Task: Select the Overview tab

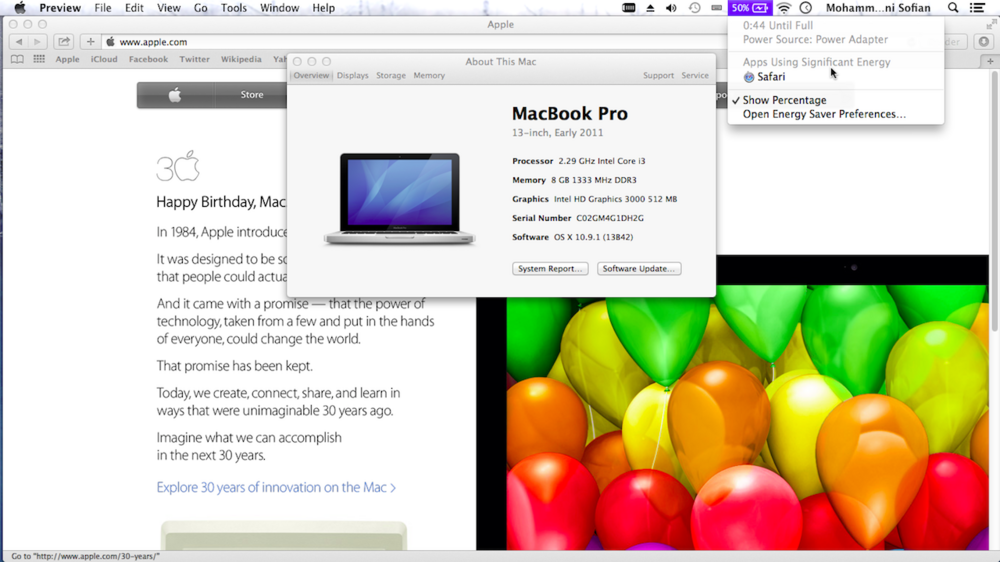Action: [x=311, y=75]
